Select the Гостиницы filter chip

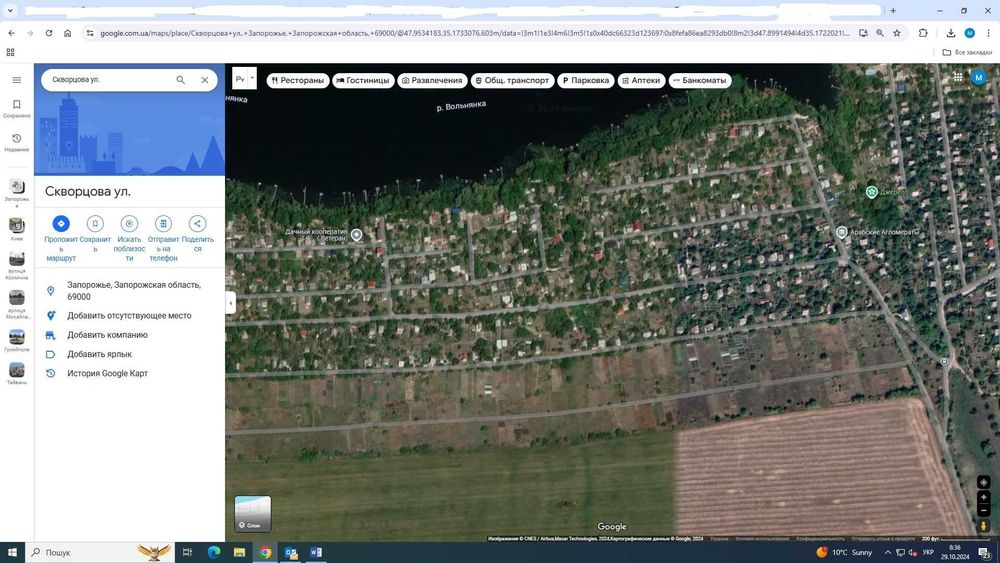[x=363, y=80]
